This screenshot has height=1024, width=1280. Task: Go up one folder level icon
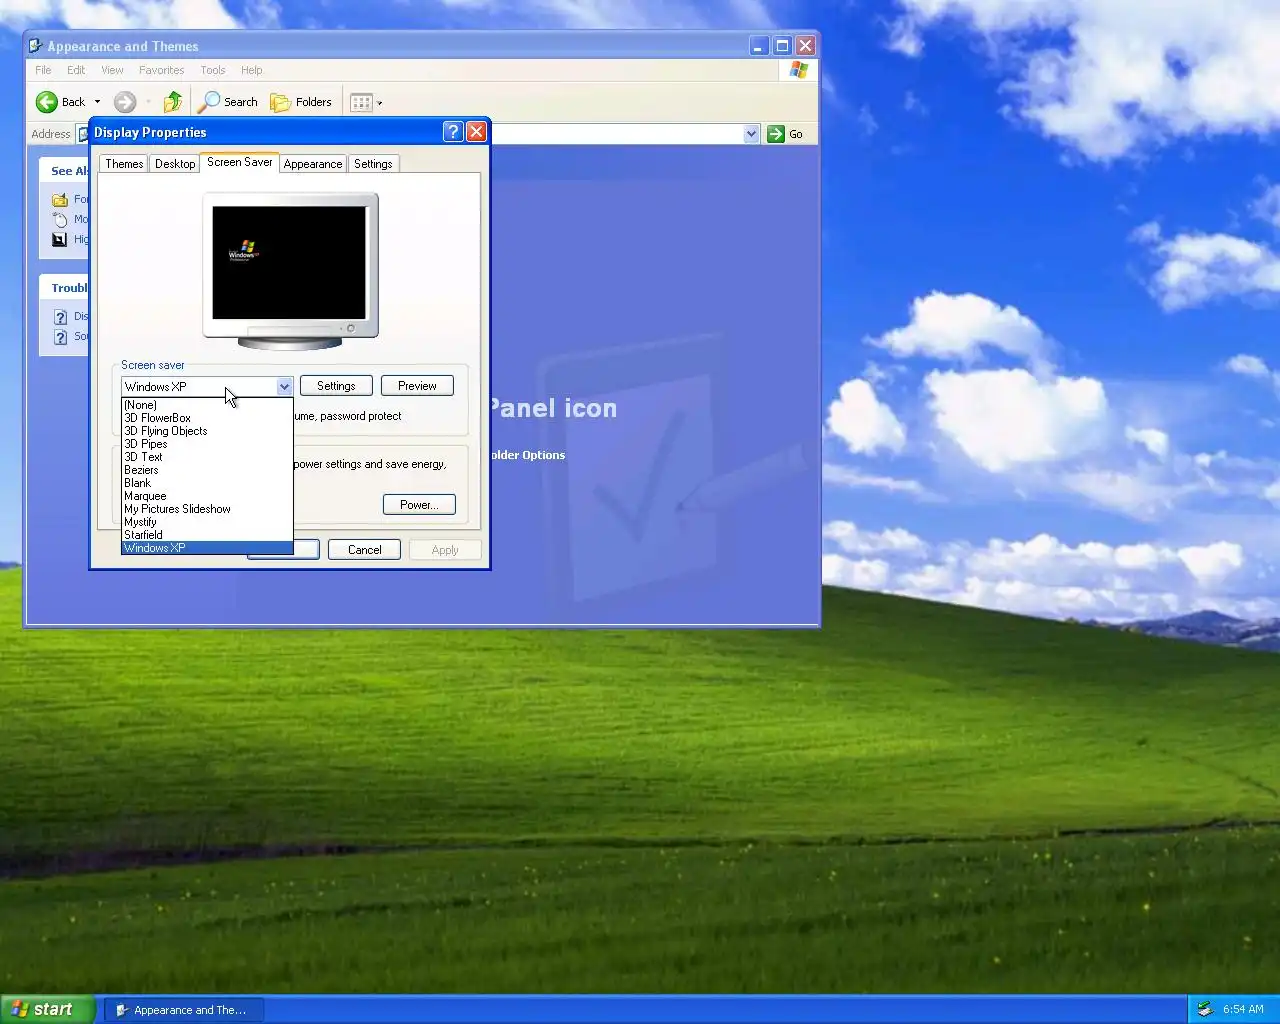pos(173,102)
